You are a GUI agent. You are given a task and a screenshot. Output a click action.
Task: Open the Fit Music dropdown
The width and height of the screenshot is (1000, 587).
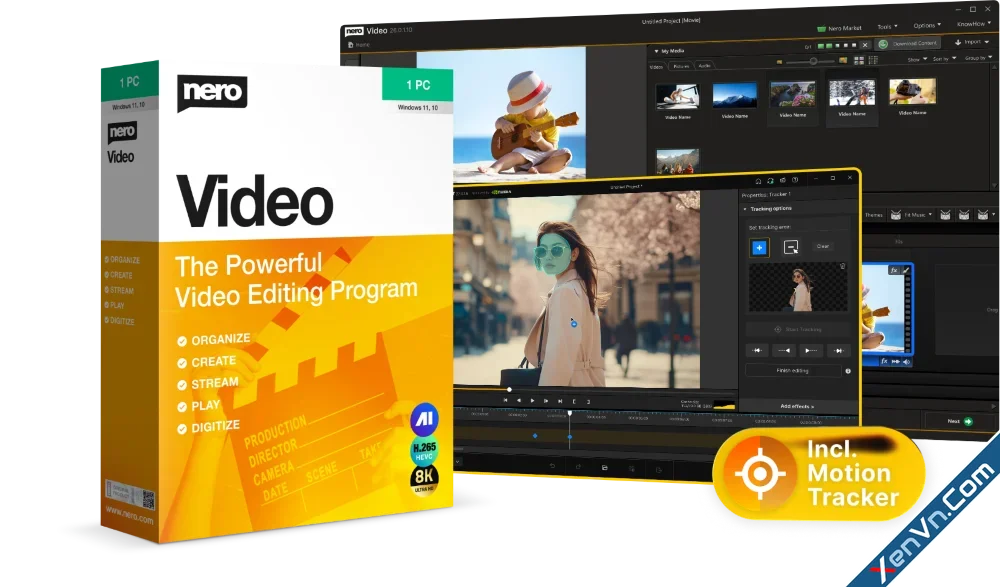click(918, 215)
